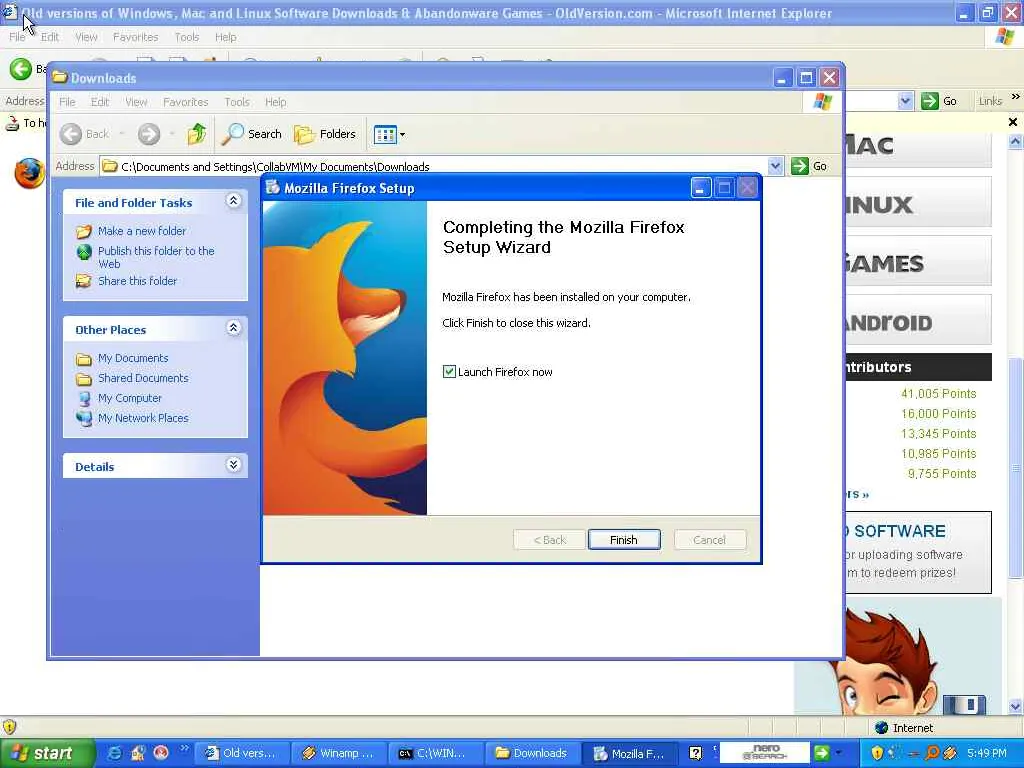
Task: Collapse File and Folder Tasks panel
Action: pos(233,200)
